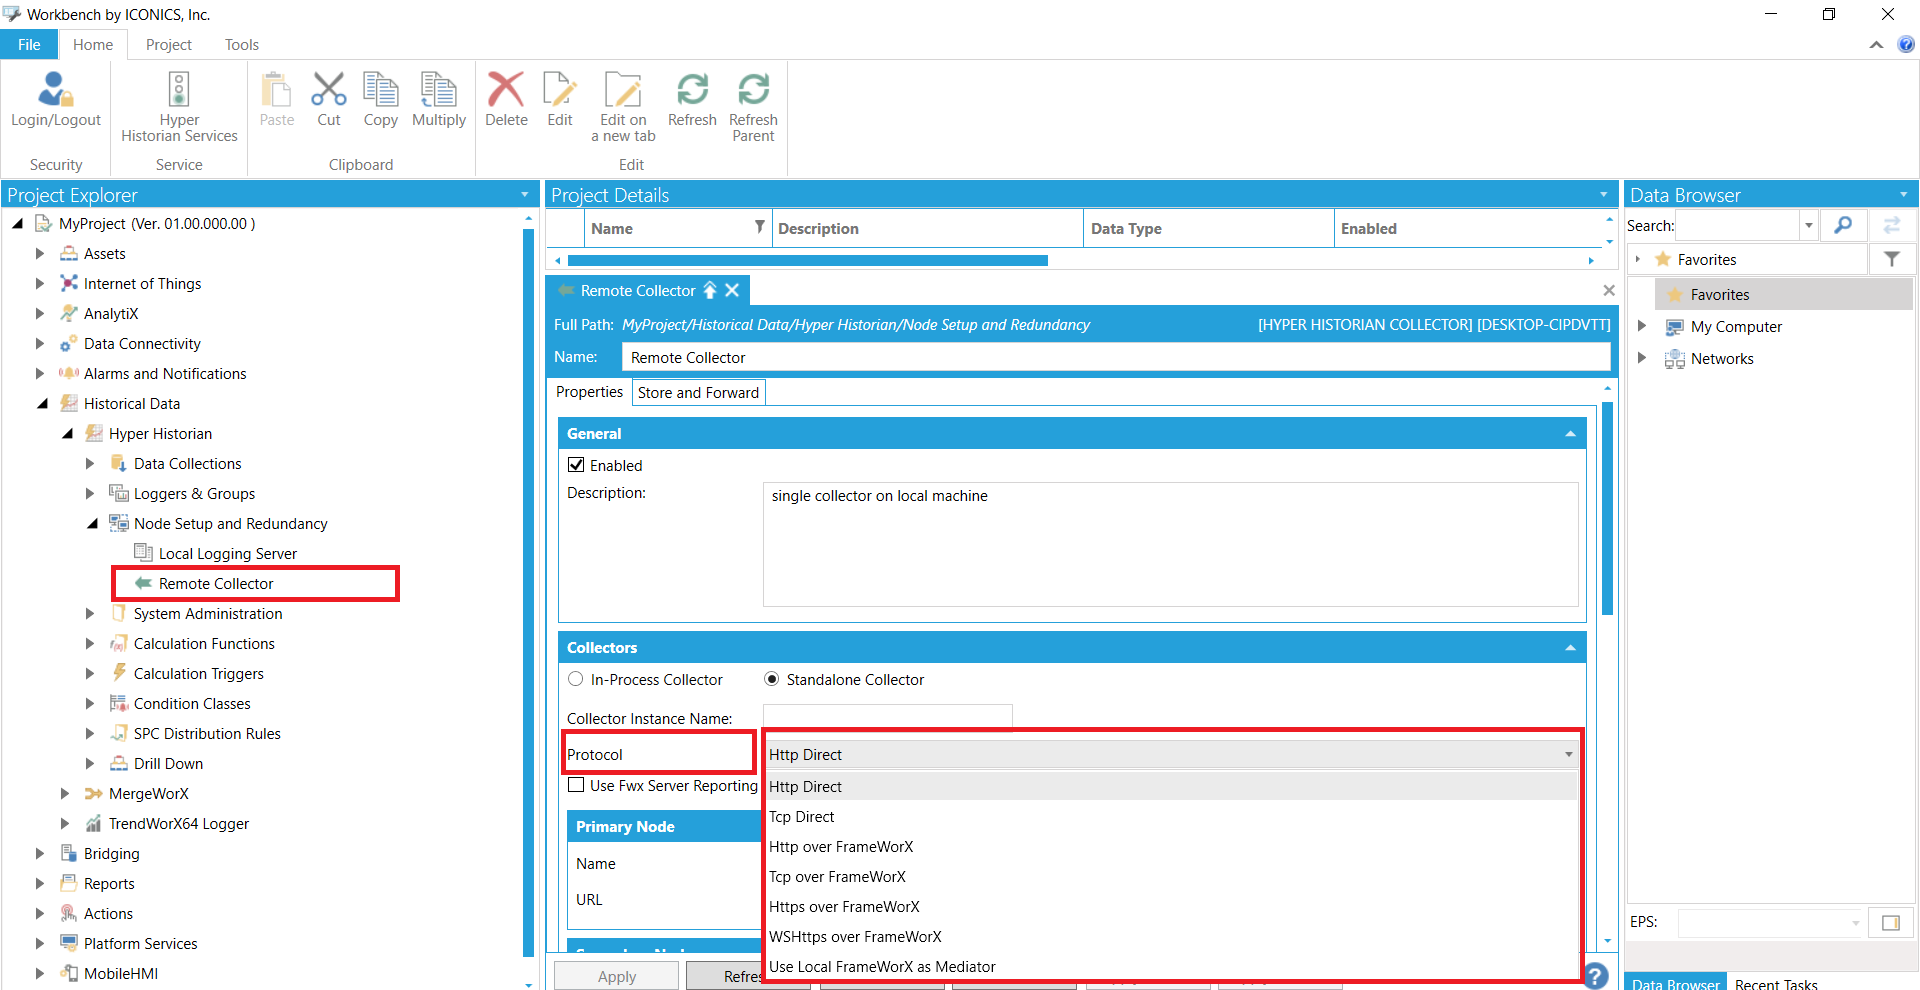This screenshot has height=990, width=1920.
Task: Click the Refresh ribbon icon
Action: click(692, 90)
